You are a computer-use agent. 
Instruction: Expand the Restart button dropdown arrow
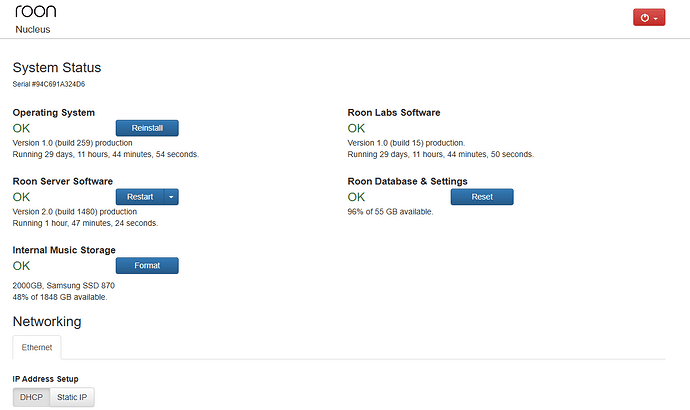point(172,197)
